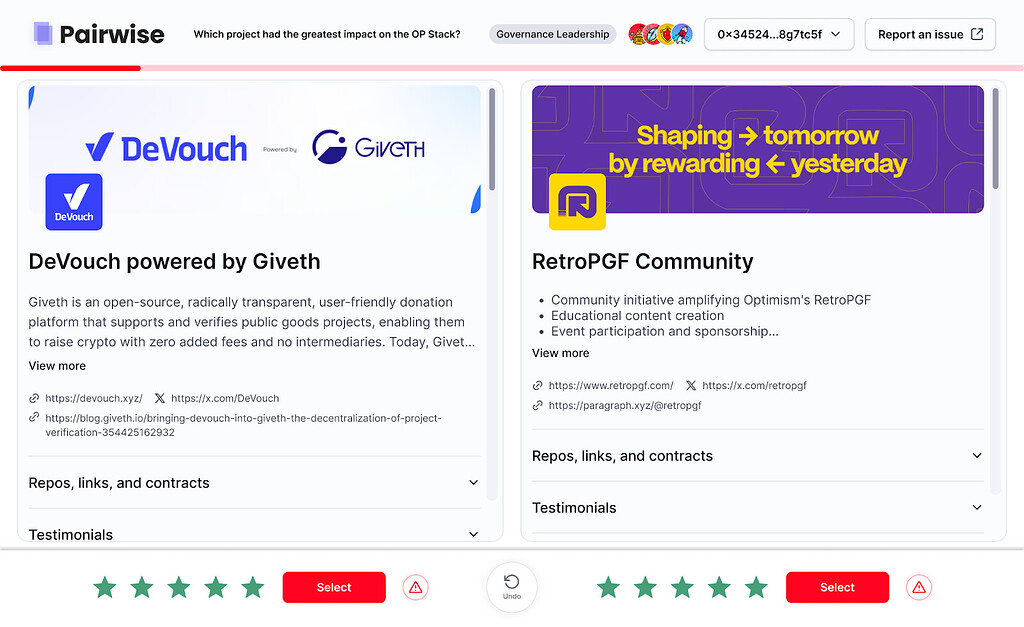Viewport: 1024px width, 627px height.
Task: Open the 0×34524...8g7tc5f wallet dropdown
Action: [x=779, y=33]
